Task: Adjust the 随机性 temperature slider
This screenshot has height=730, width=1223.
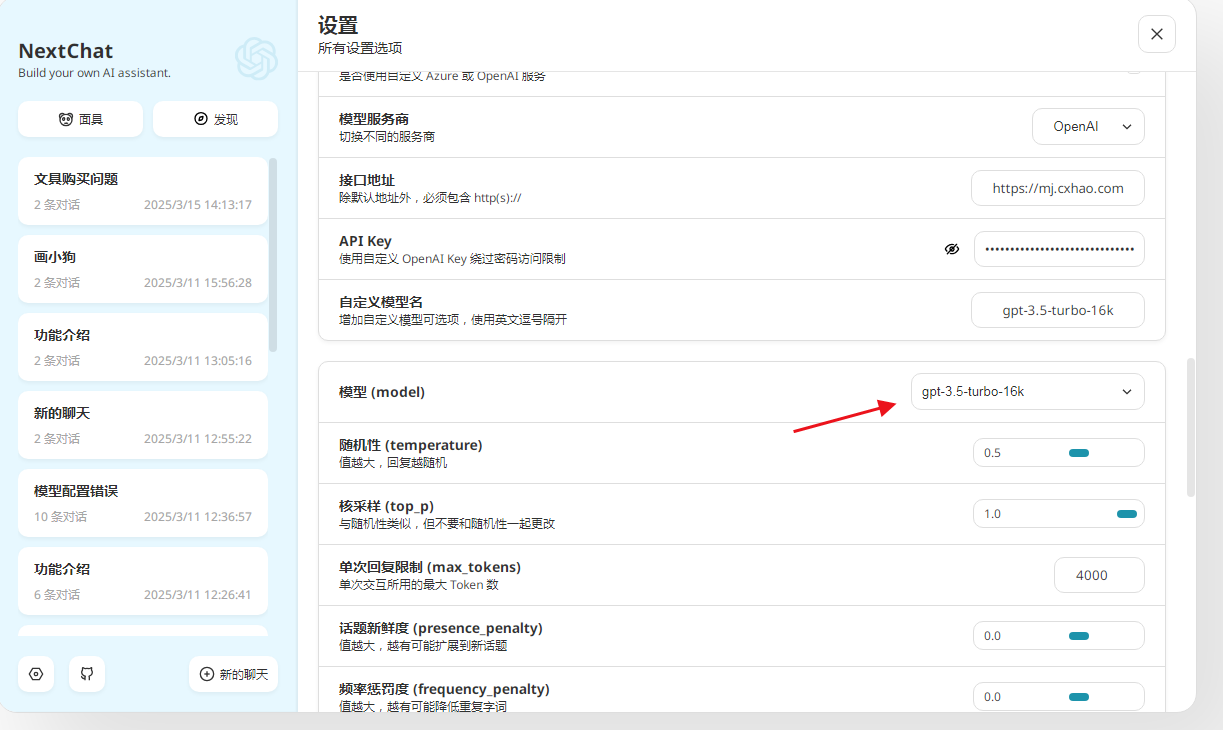Action: click(1078, 453)
